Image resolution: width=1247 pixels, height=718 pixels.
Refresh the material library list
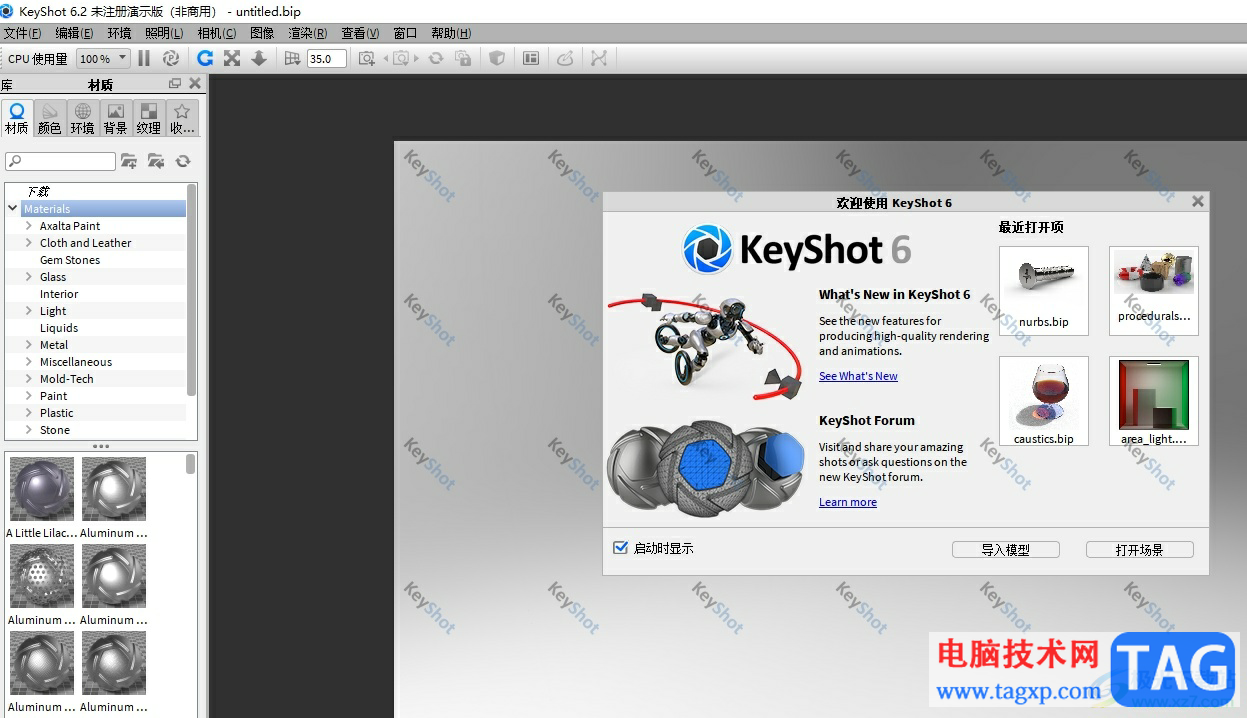[x=183, y=161]
